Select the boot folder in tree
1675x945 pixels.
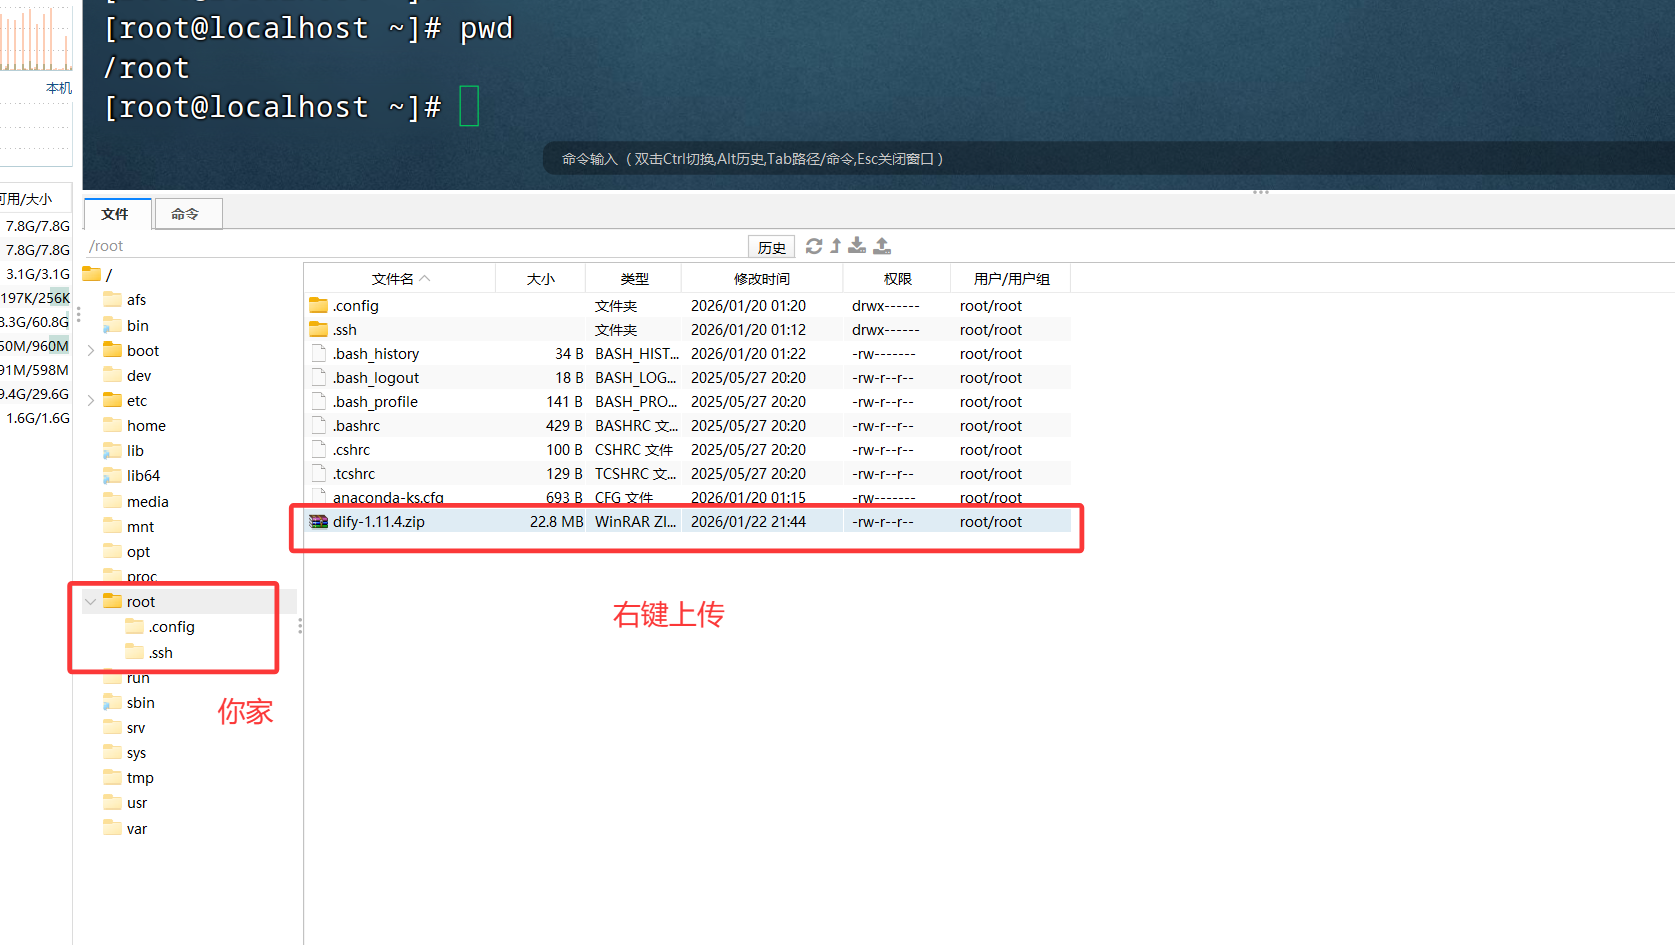click(x=132, y=351)
